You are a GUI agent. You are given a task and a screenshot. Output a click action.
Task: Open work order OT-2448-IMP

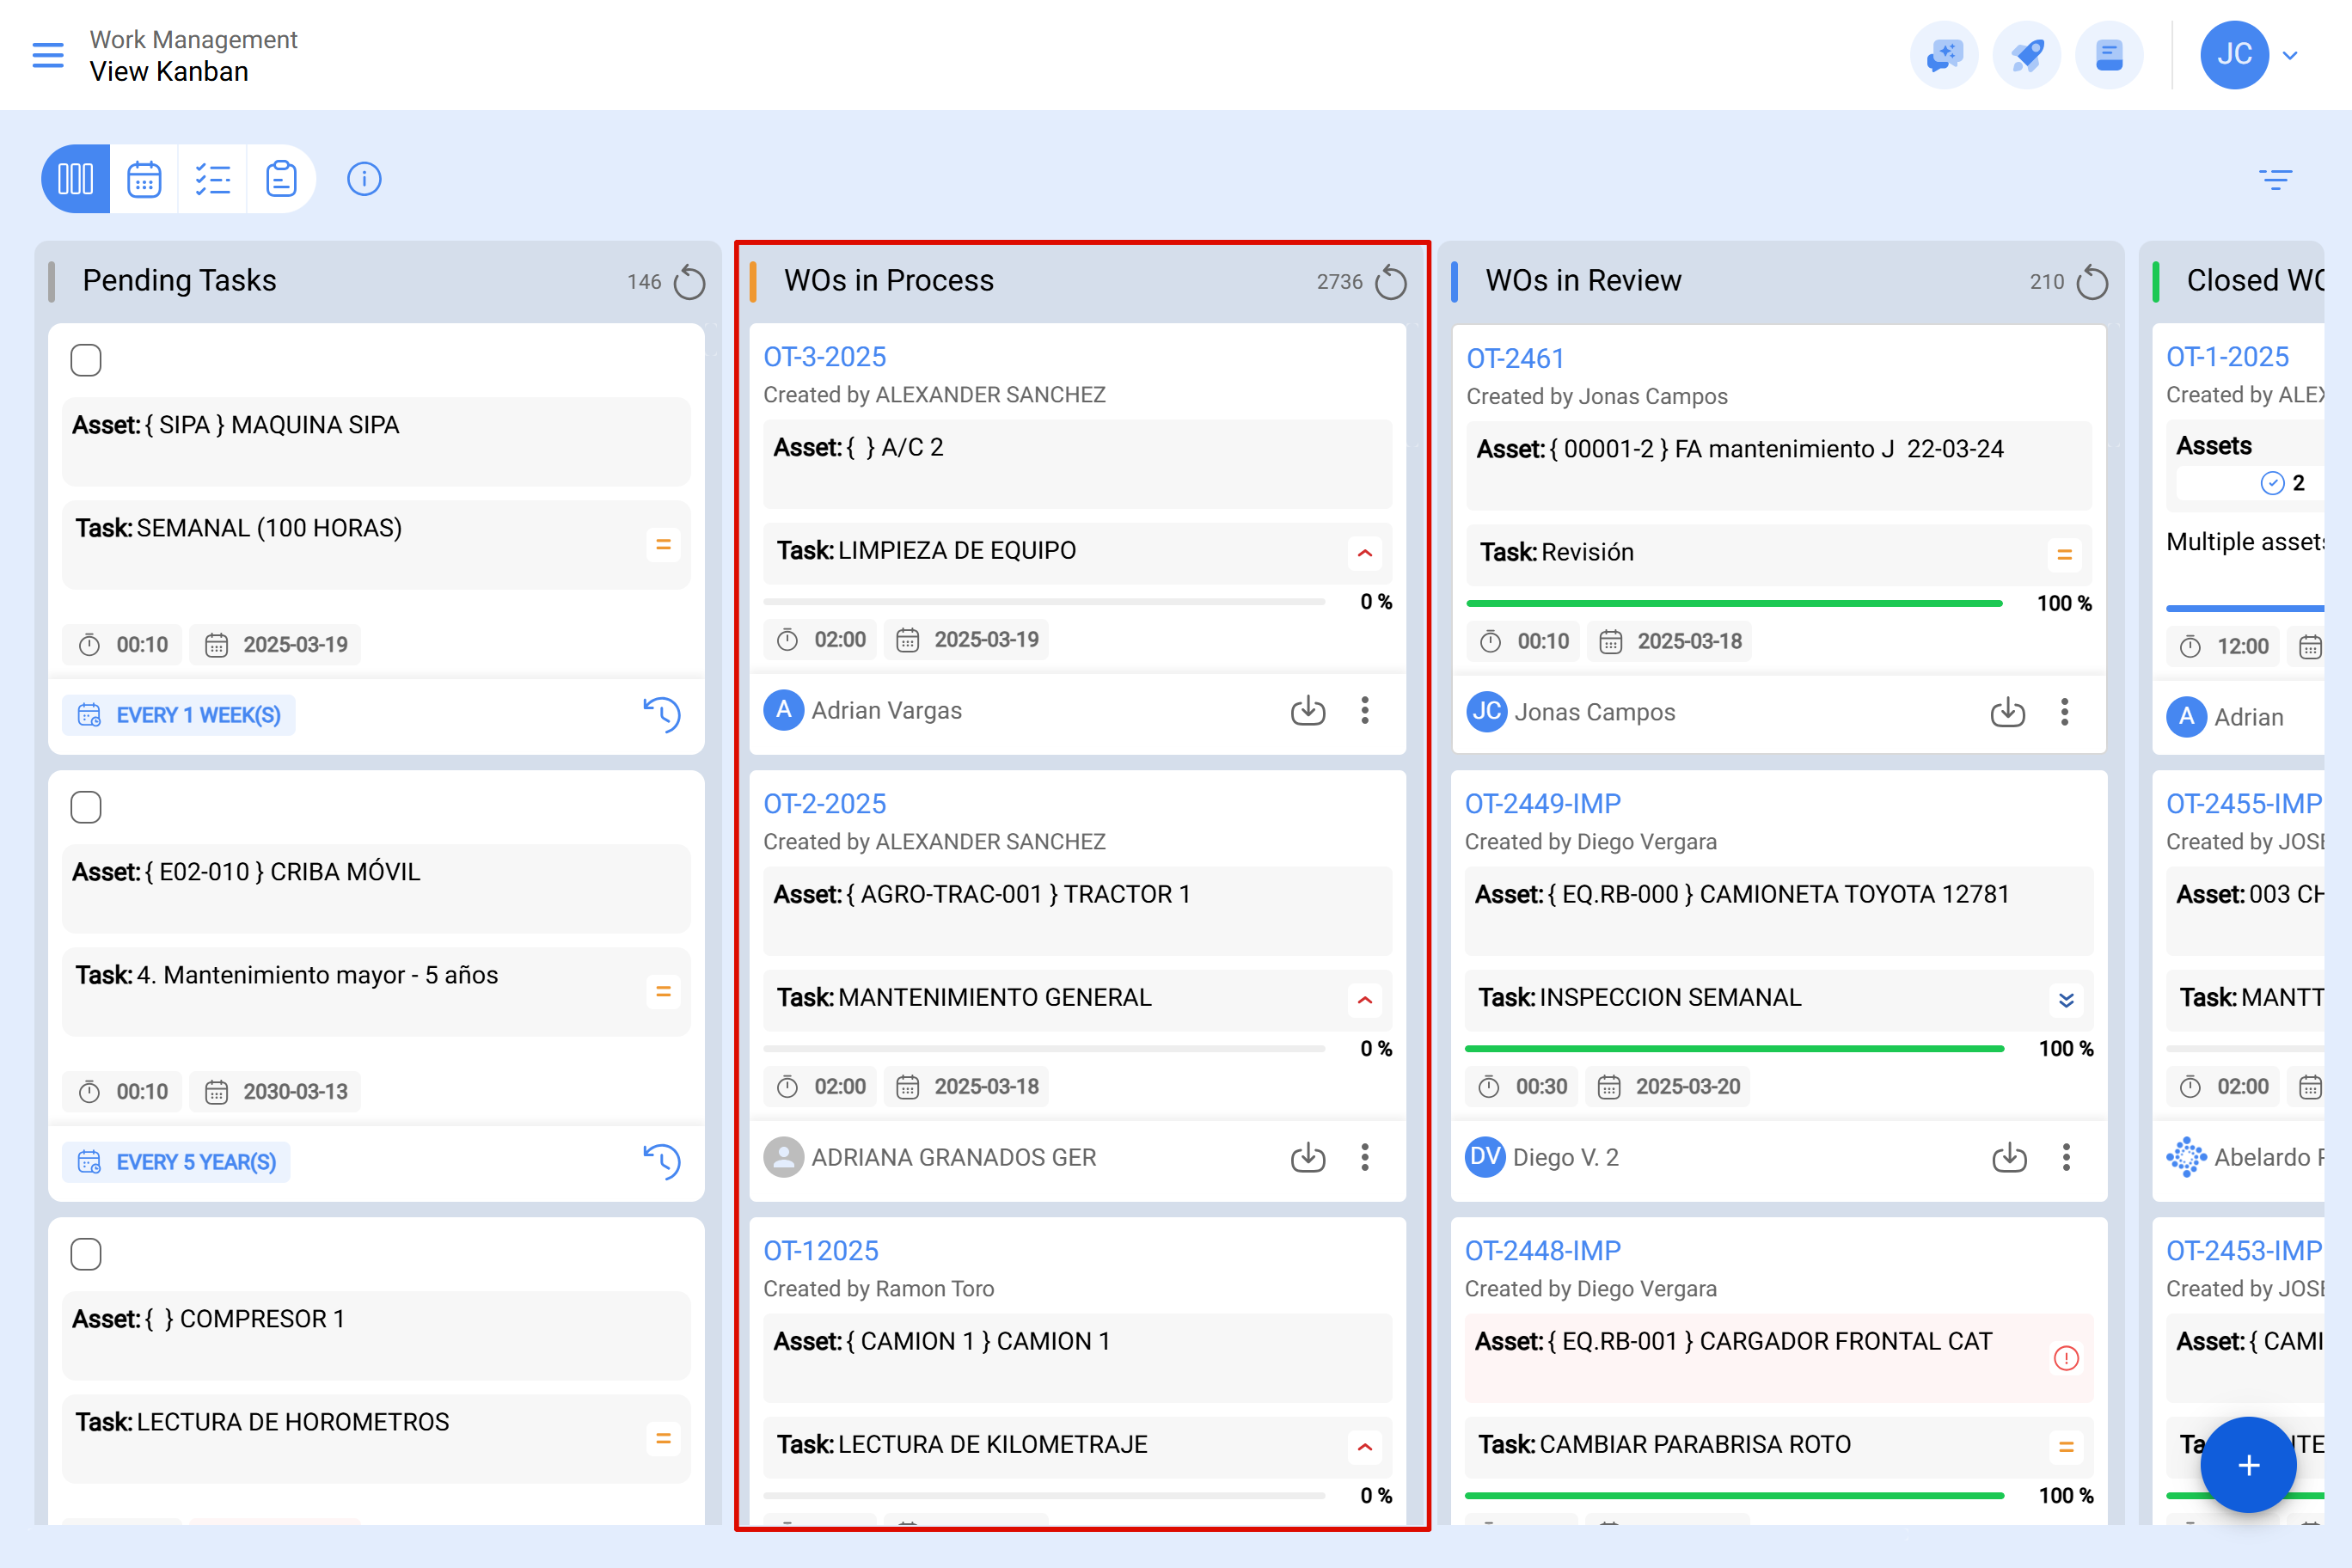click(x=1543, y=1250)
